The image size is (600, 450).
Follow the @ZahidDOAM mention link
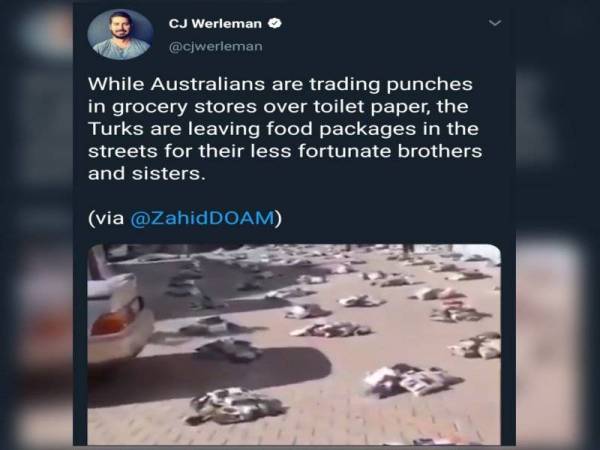coord(202,218)
